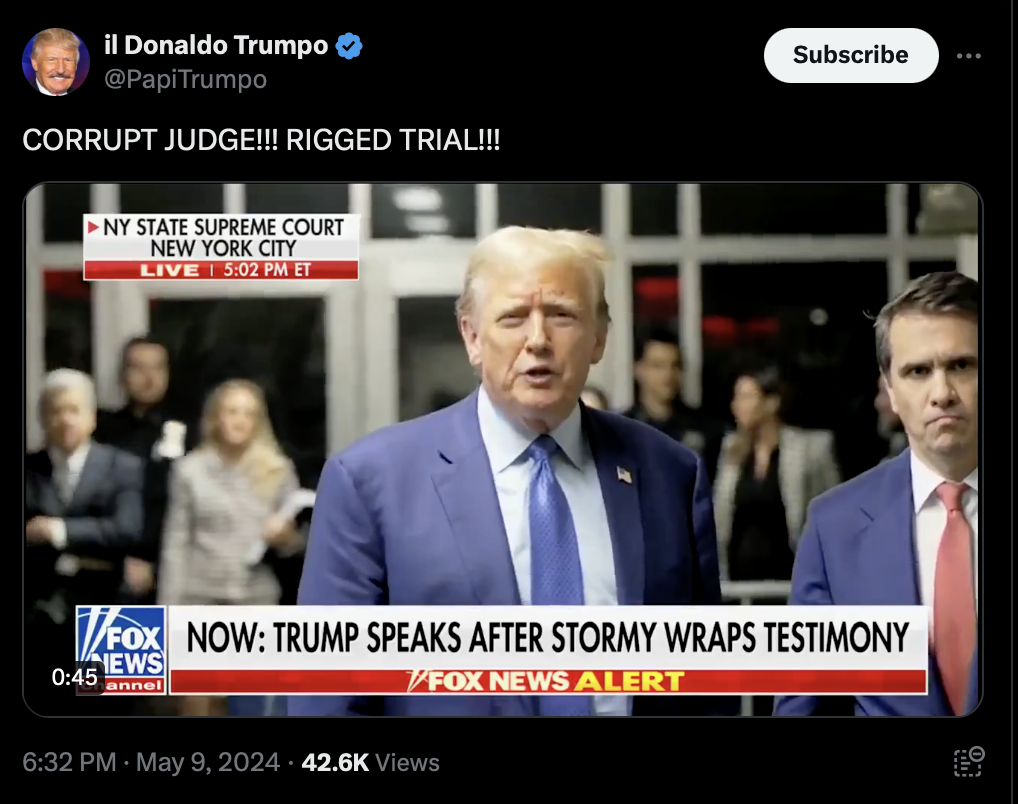Click the NOW: TRUMP SPEAKS headline banner

pyautogui.click(x=548, y=637)
